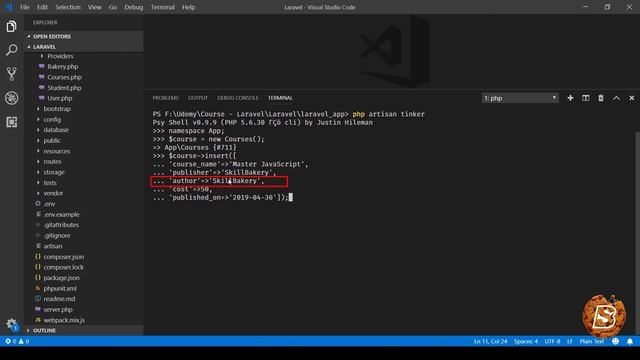
Task: Open the Debug menu
Action: [x=133, y=7]
